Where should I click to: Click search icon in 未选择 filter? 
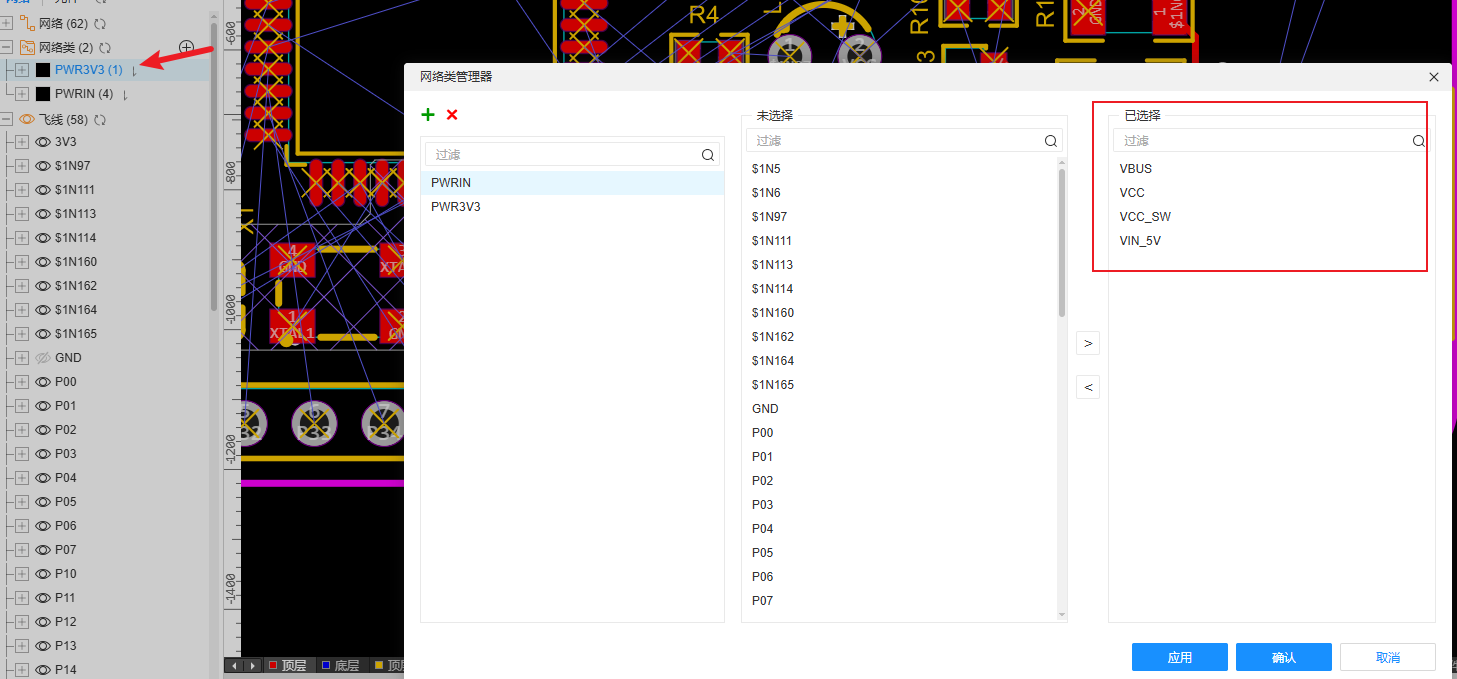pos(1051,141)
